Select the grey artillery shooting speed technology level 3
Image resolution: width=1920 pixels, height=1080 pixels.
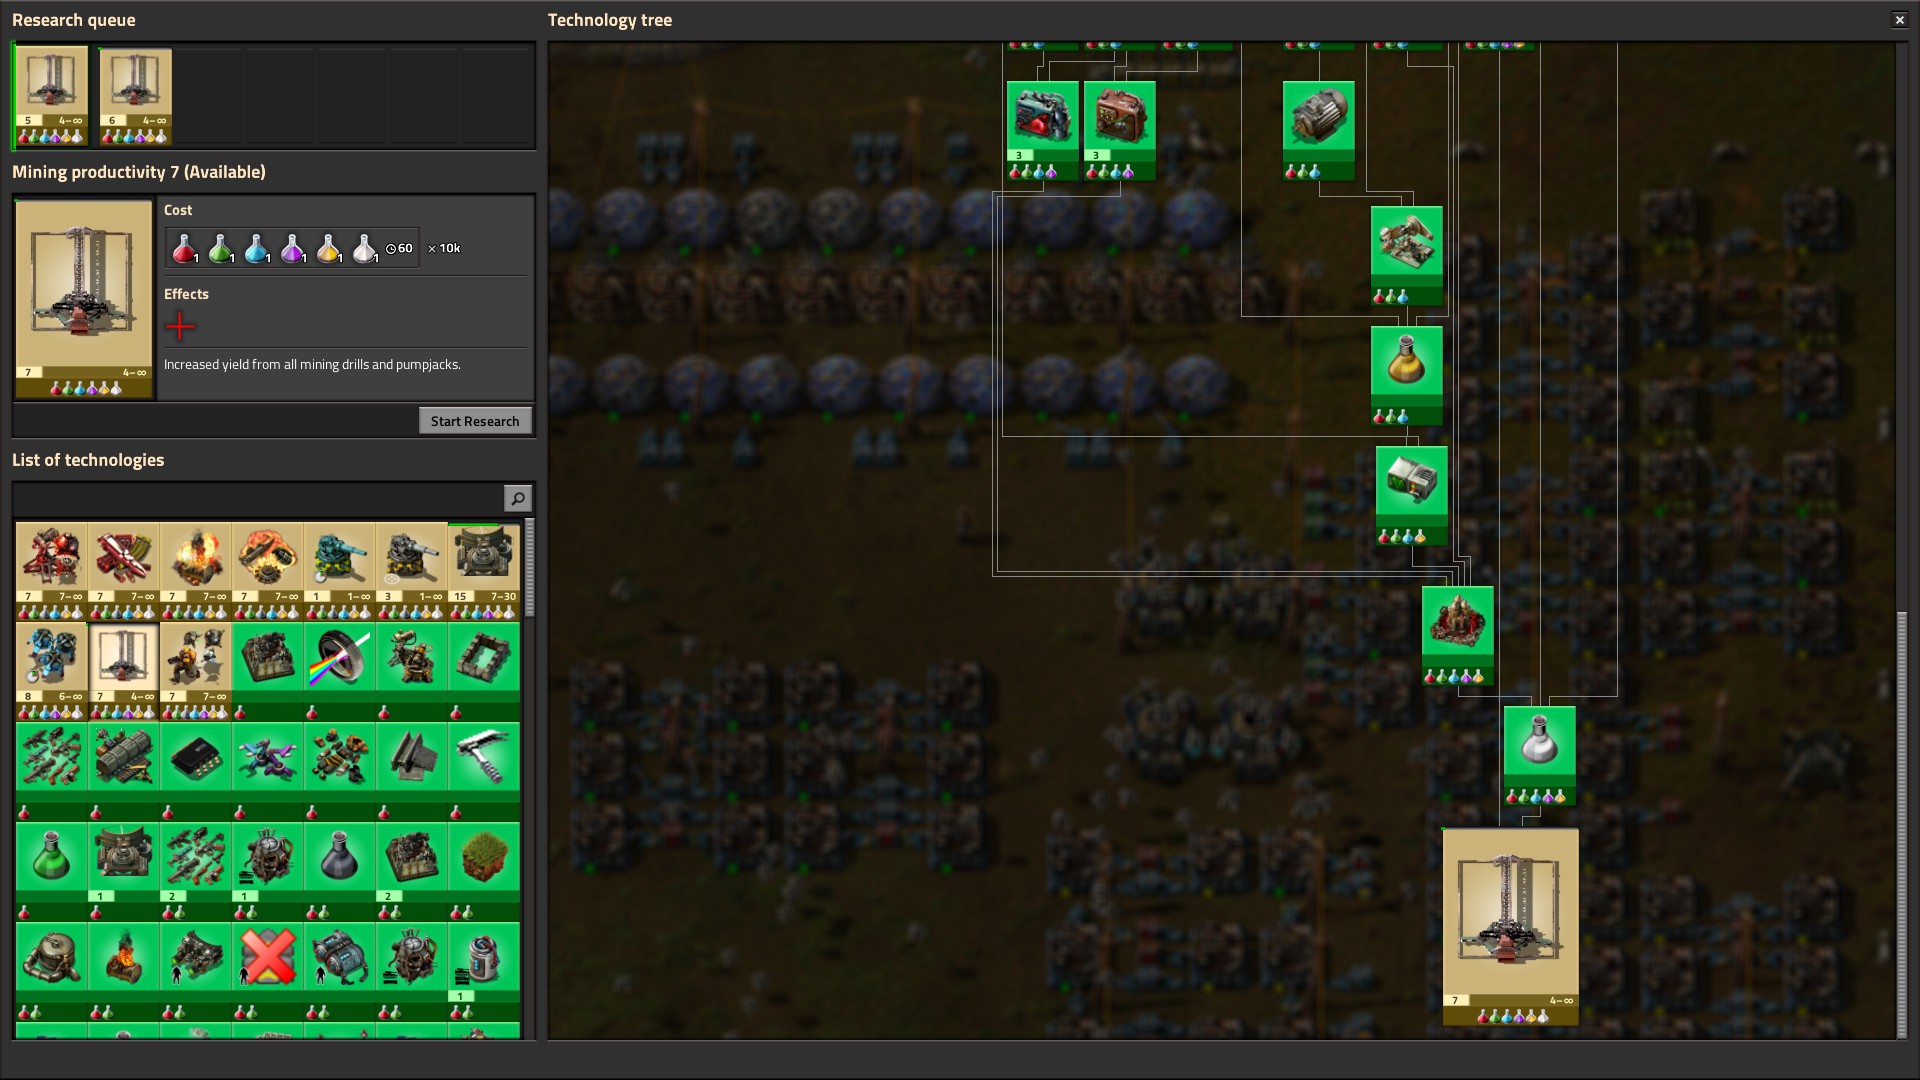pos(412,570)
